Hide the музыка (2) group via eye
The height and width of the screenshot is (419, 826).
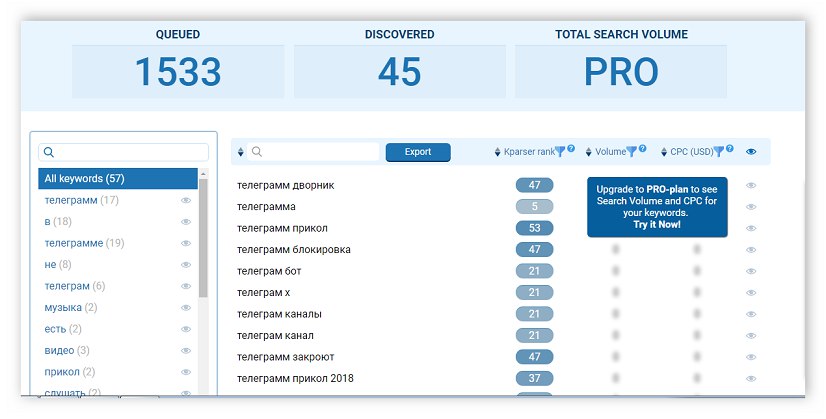tap(186, 308)
